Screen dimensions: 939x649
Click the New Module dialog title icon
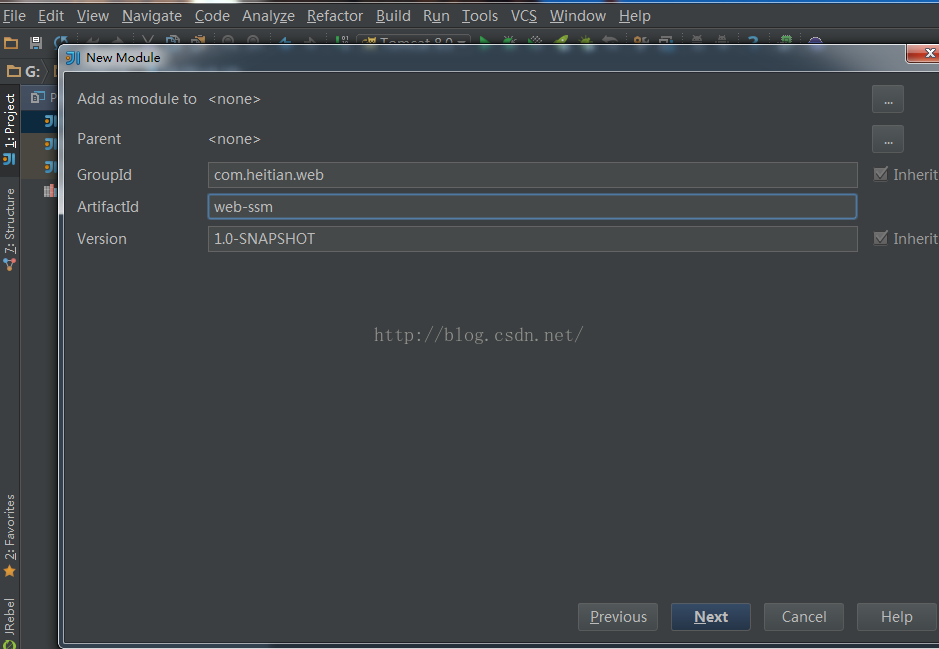point(73,57)
